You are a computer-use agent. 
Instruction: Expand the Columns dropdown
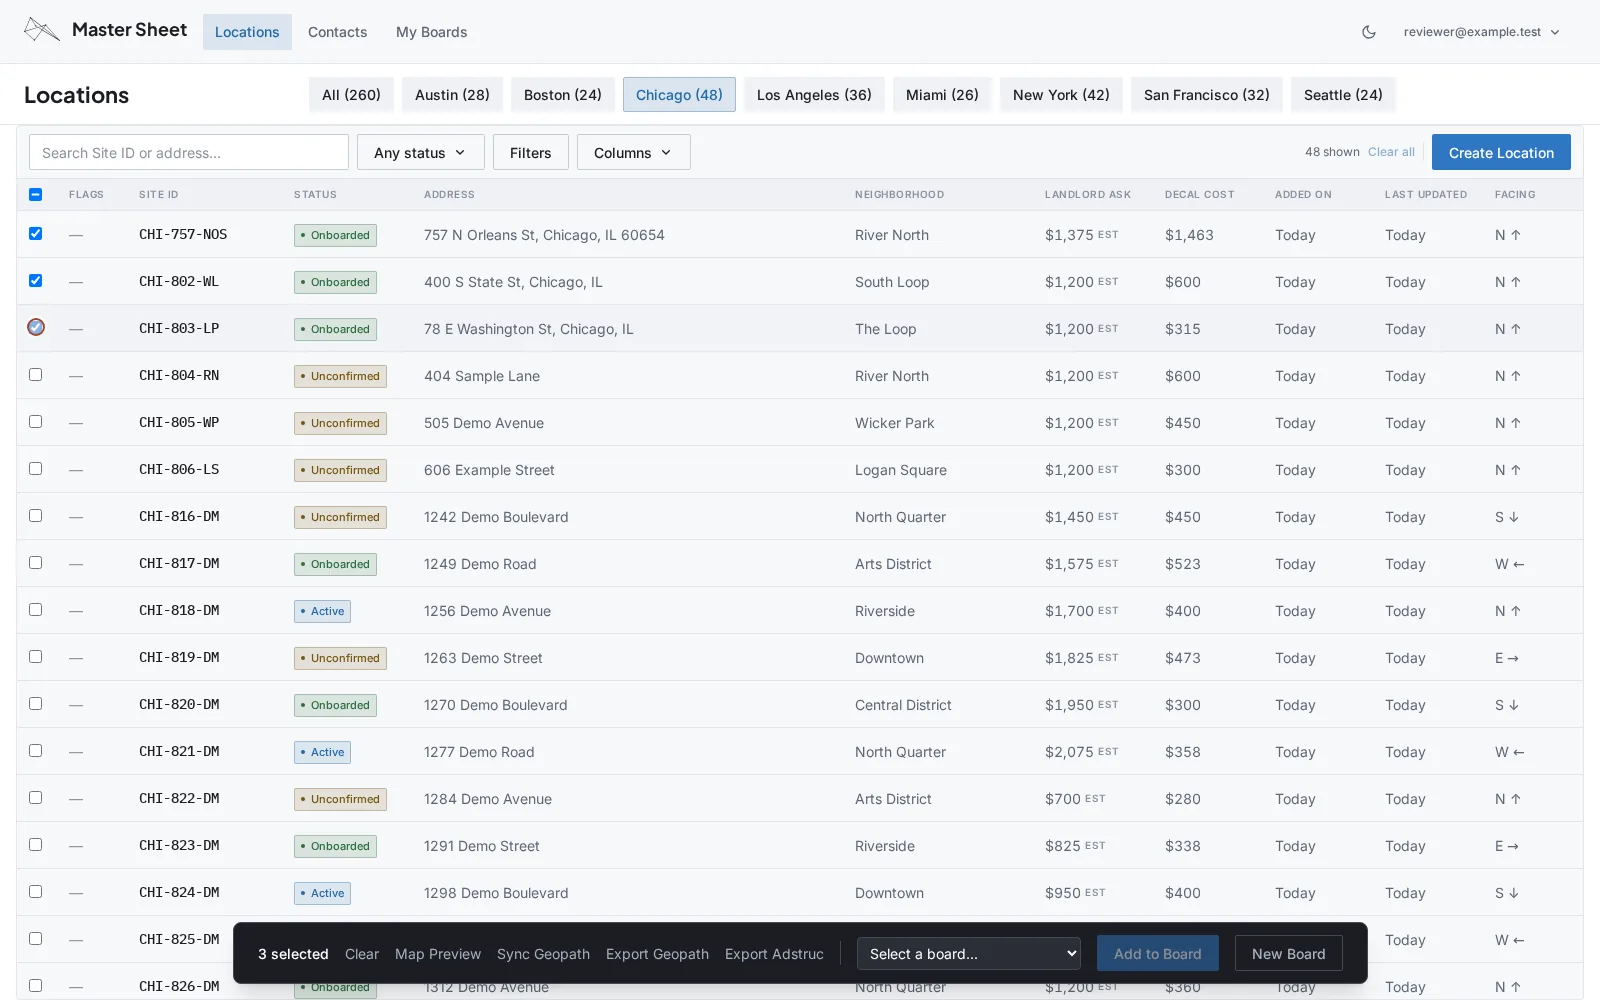(633, 152)
